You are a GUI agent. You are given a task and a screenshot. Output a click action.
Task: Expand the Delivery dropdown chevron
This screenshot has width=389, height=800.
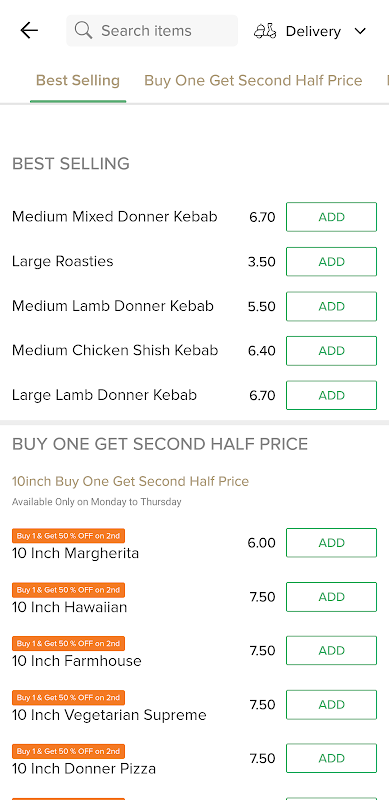point(360,31)
